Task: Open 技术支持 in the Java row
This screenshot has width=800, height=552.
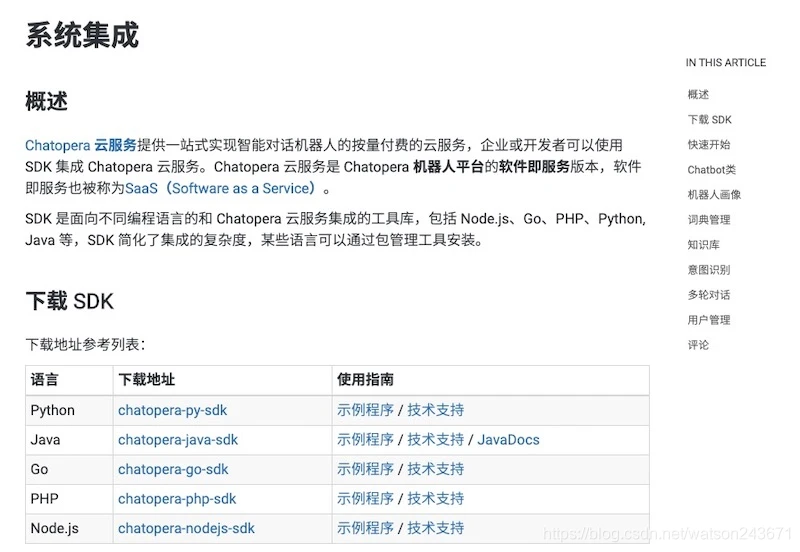Action: (x=436, y=440)
